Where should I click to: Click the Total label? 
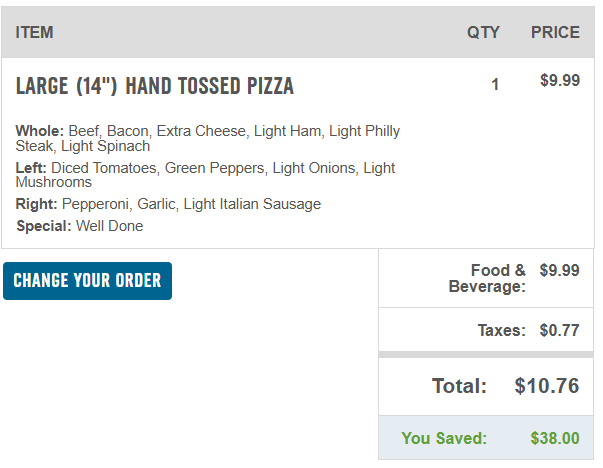click(459, 386)
